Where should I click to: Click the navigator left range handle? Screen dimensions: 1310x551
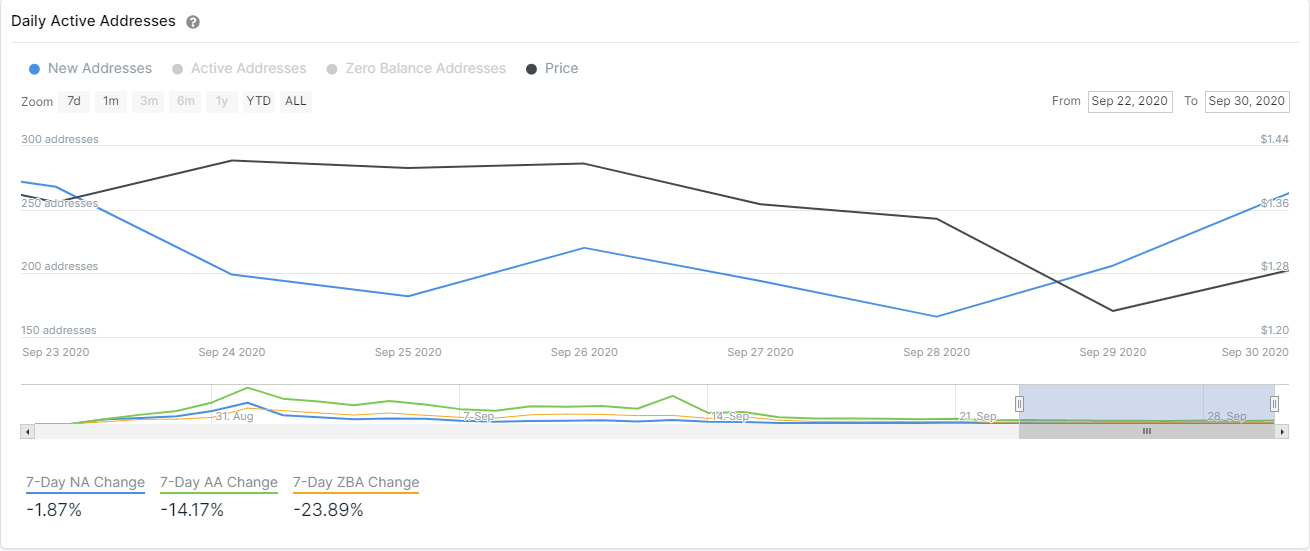(1020, 404)
